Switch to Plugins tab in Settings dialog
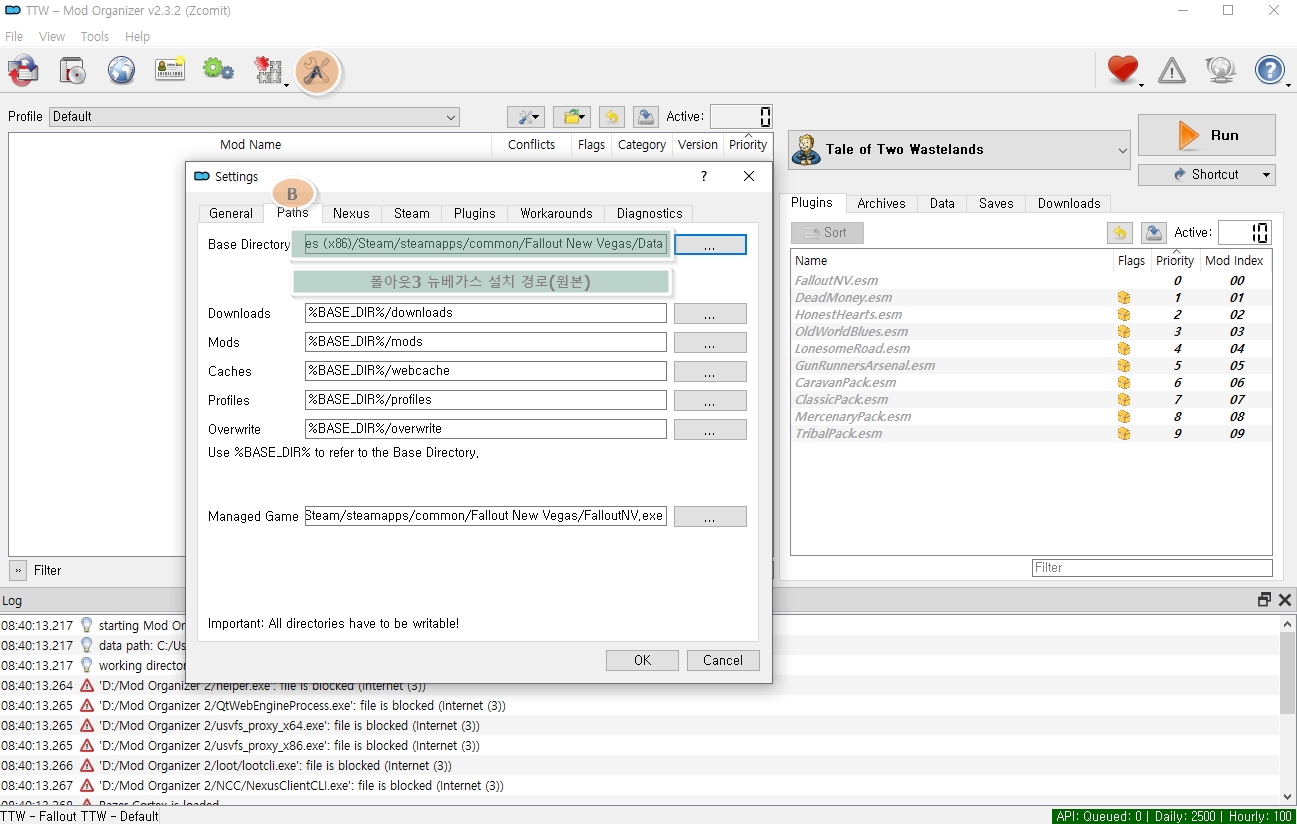Image resolution: width=1297 pixels, height=824 pixels. 475,213
